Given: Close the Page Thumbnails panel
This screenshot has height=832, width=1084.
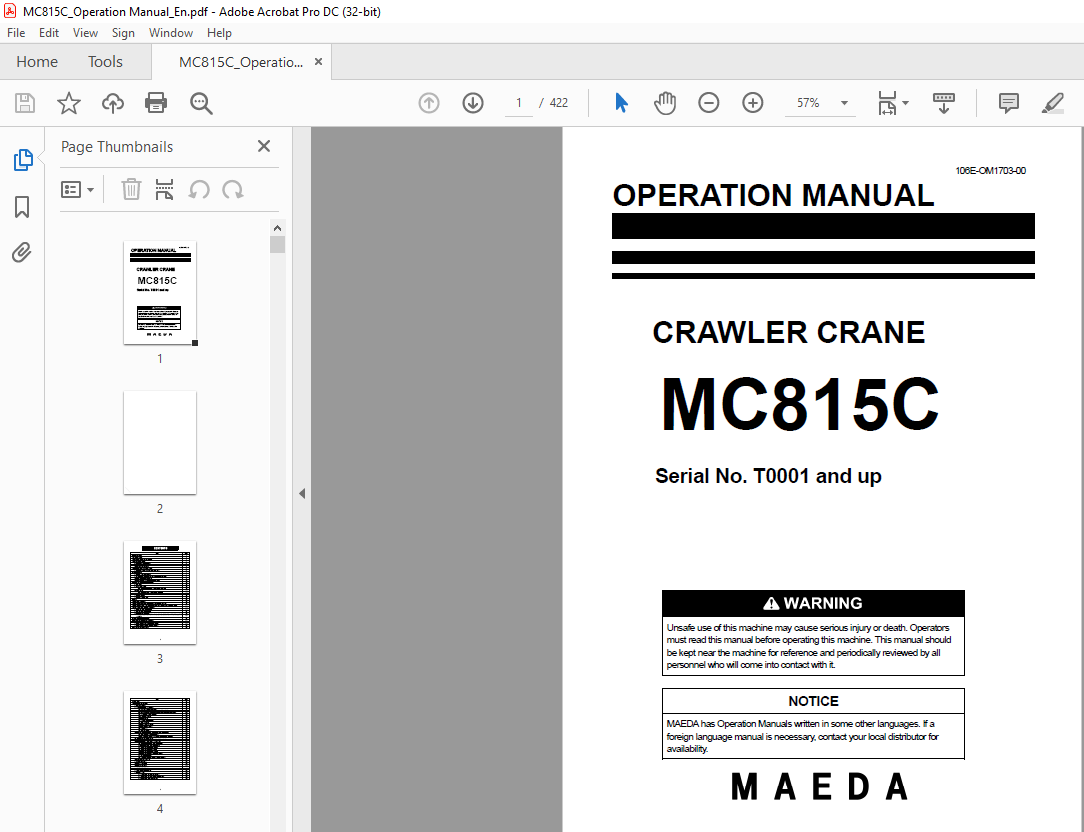Looking at the screenshot, I should (263, 146).
